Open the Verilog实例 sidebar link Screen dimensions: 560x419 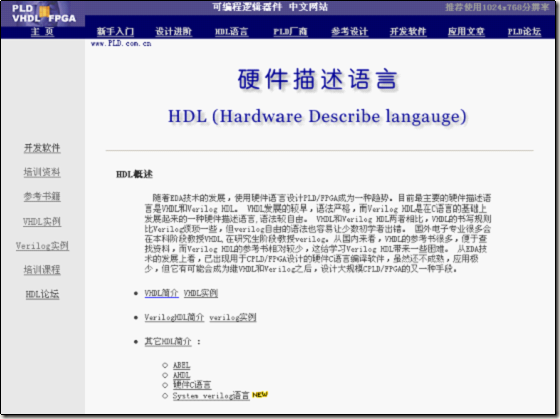click(42, 246)
